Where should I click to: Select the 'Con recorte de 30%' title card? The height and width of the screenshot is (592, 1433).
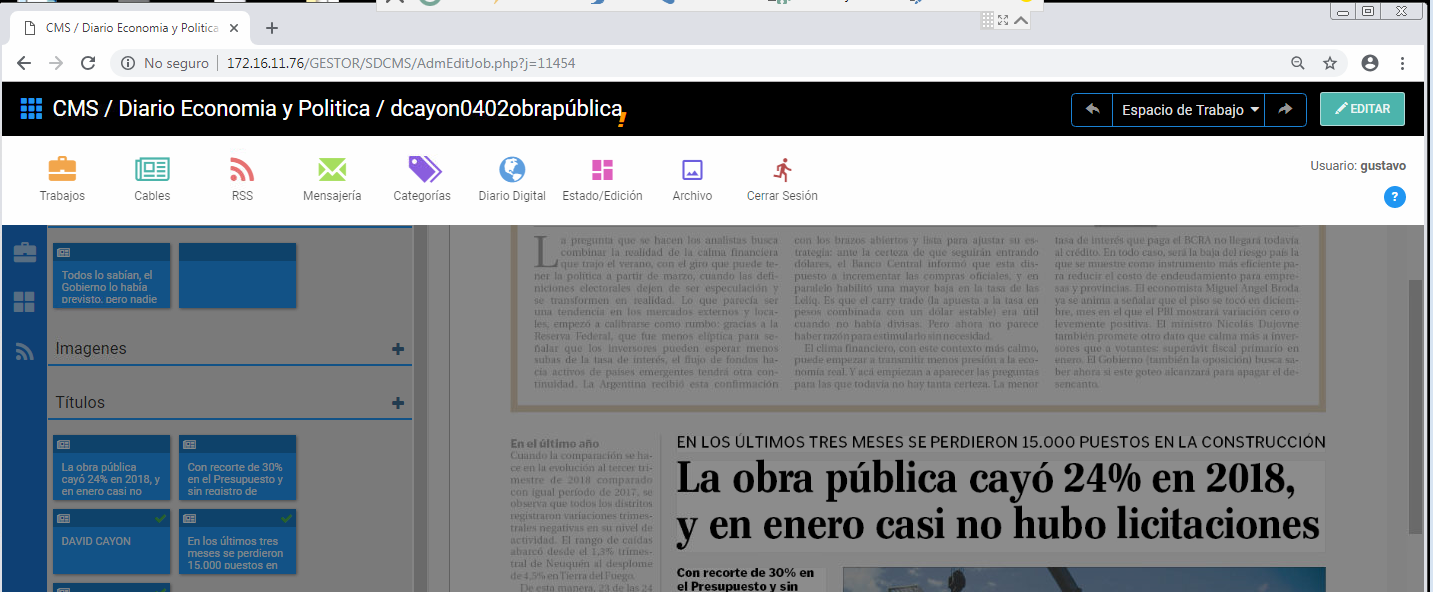(238, 467)
